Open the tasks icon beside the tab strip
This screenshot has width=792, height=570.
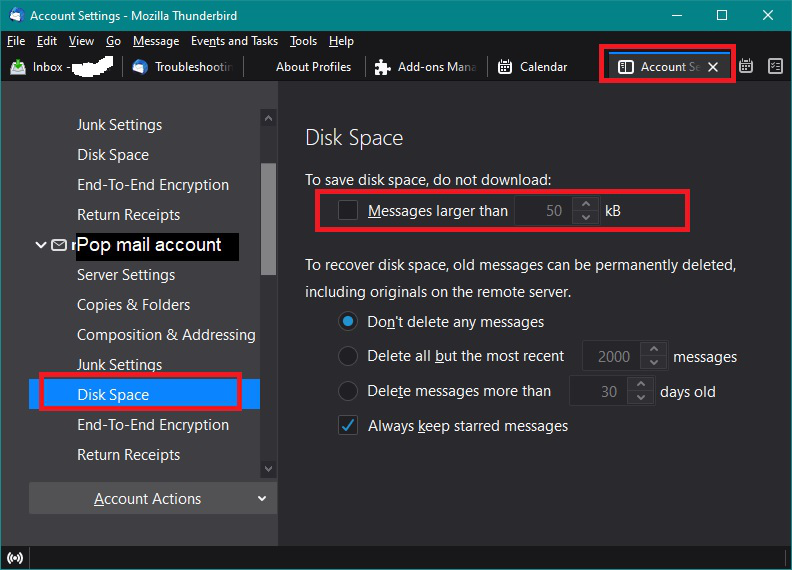pyautogui.click(x=775, y=66)
